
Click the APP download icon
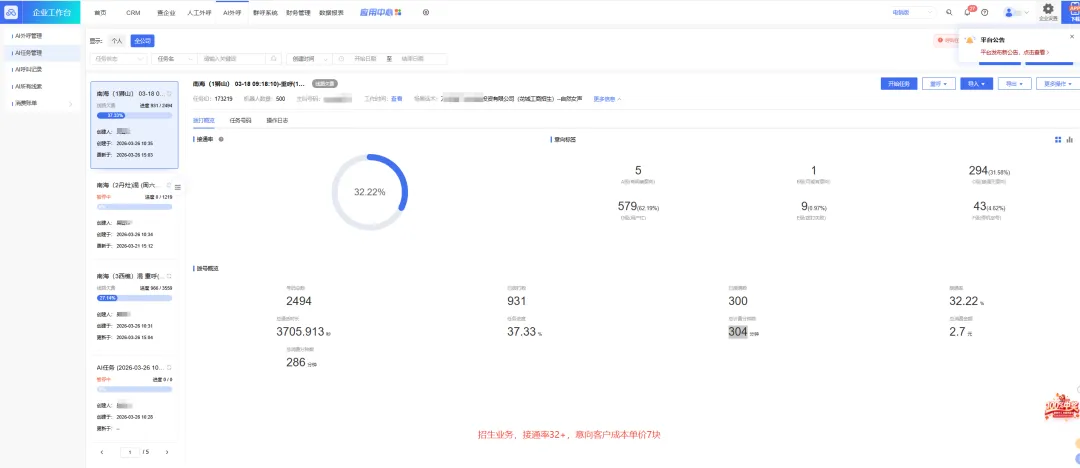point(1072,11)
